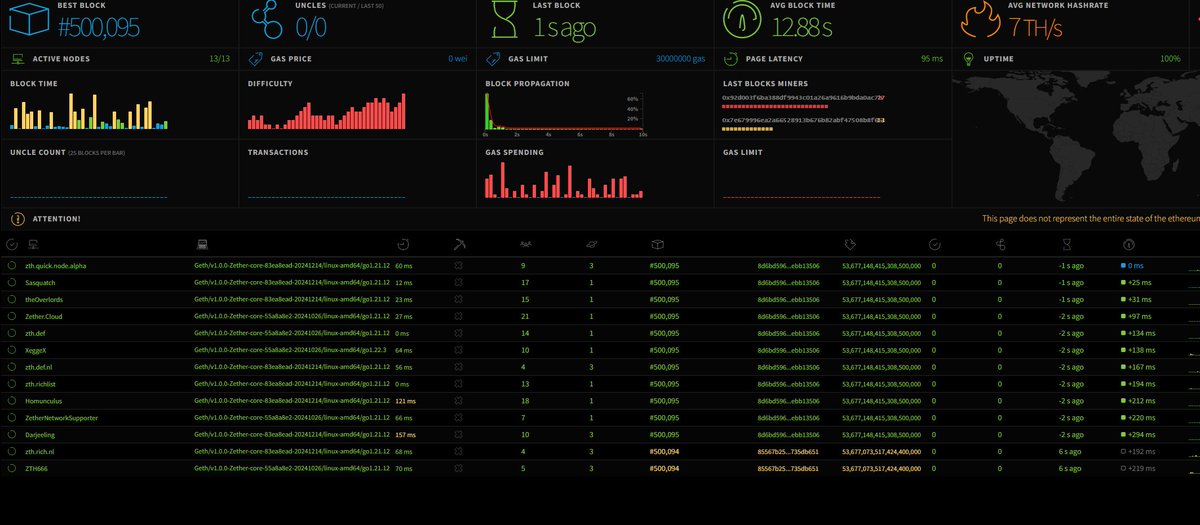Pin the zth.quick.node.alpha node
The width and height of the screenshot is (1200, 525).
tap(12, 266)
